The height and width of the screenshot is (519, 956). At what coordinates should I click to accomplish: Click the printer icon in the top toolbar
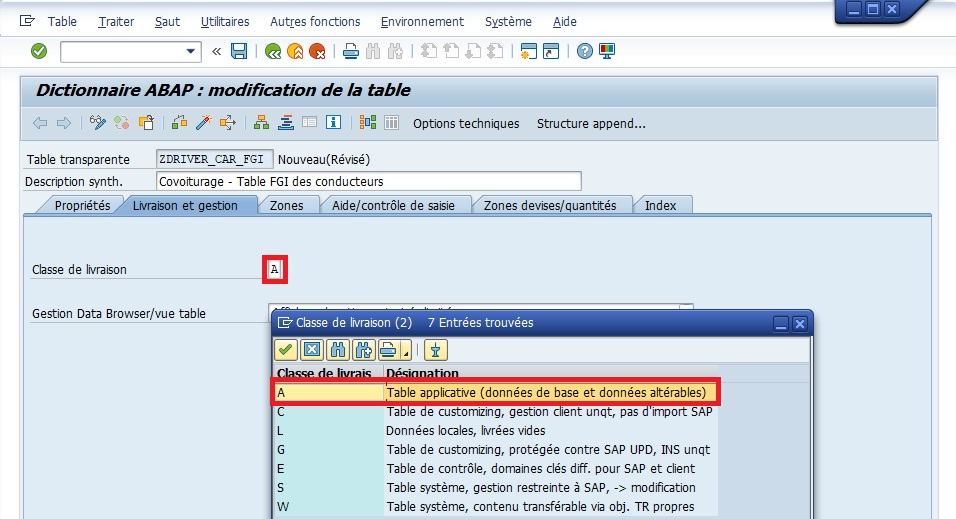(351, 51)
